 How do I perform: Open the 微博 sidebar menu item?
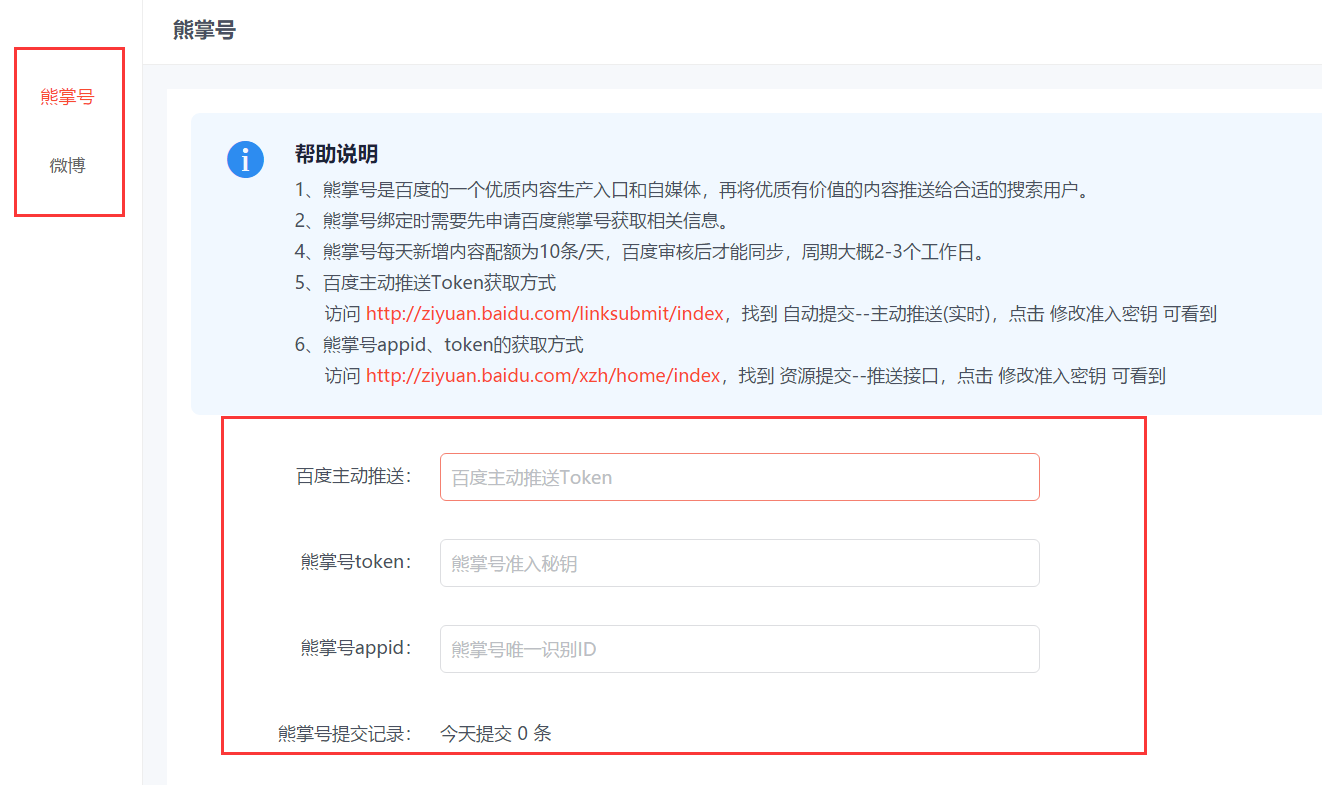tap(68, 165)
